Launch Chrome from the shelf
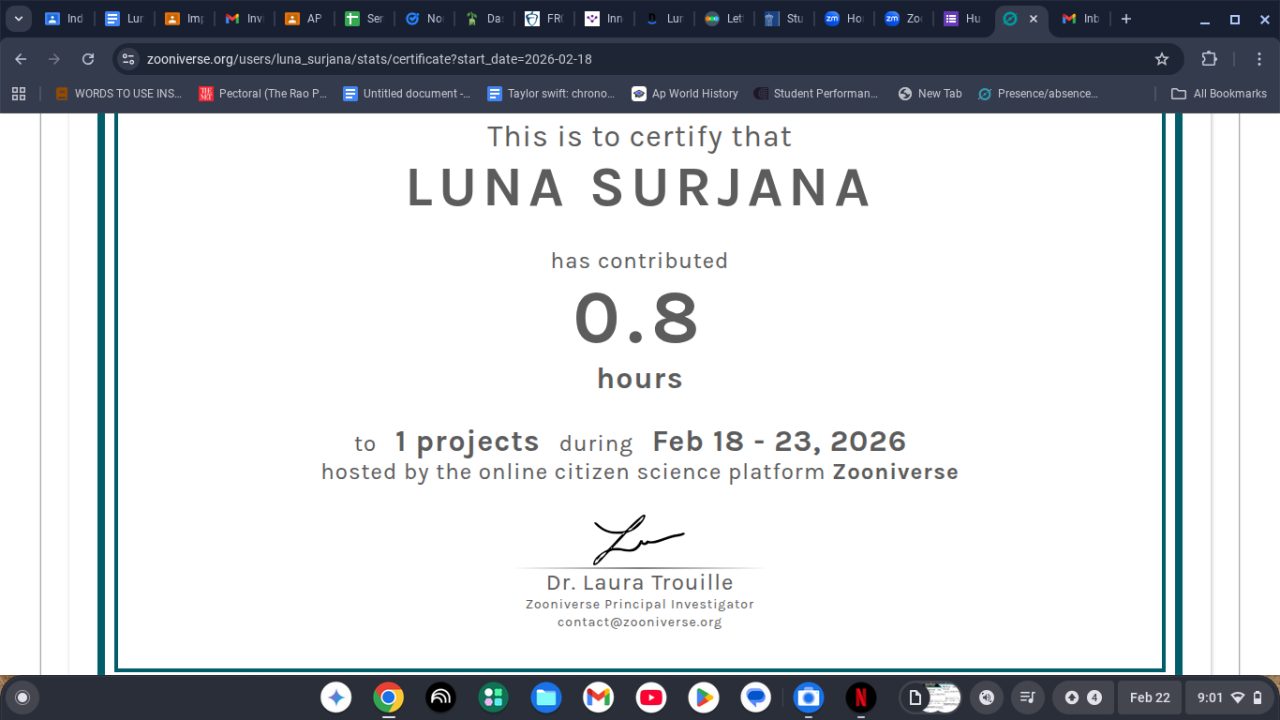The image size is (1280, 720). coord(388,697)
